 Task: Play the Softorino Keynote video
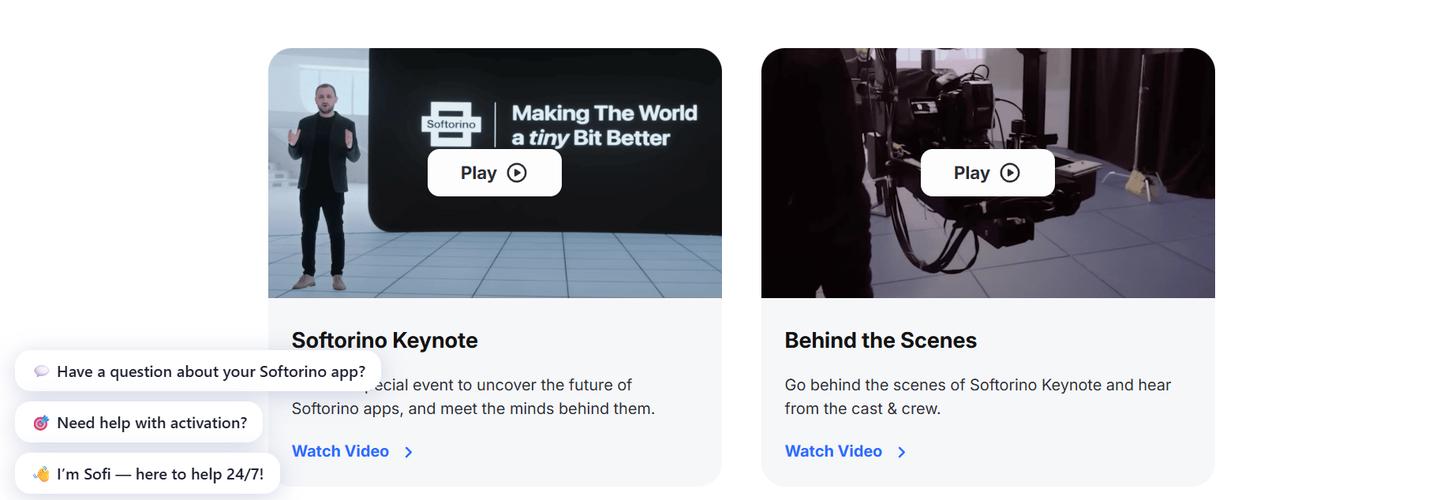click(494, 173)
